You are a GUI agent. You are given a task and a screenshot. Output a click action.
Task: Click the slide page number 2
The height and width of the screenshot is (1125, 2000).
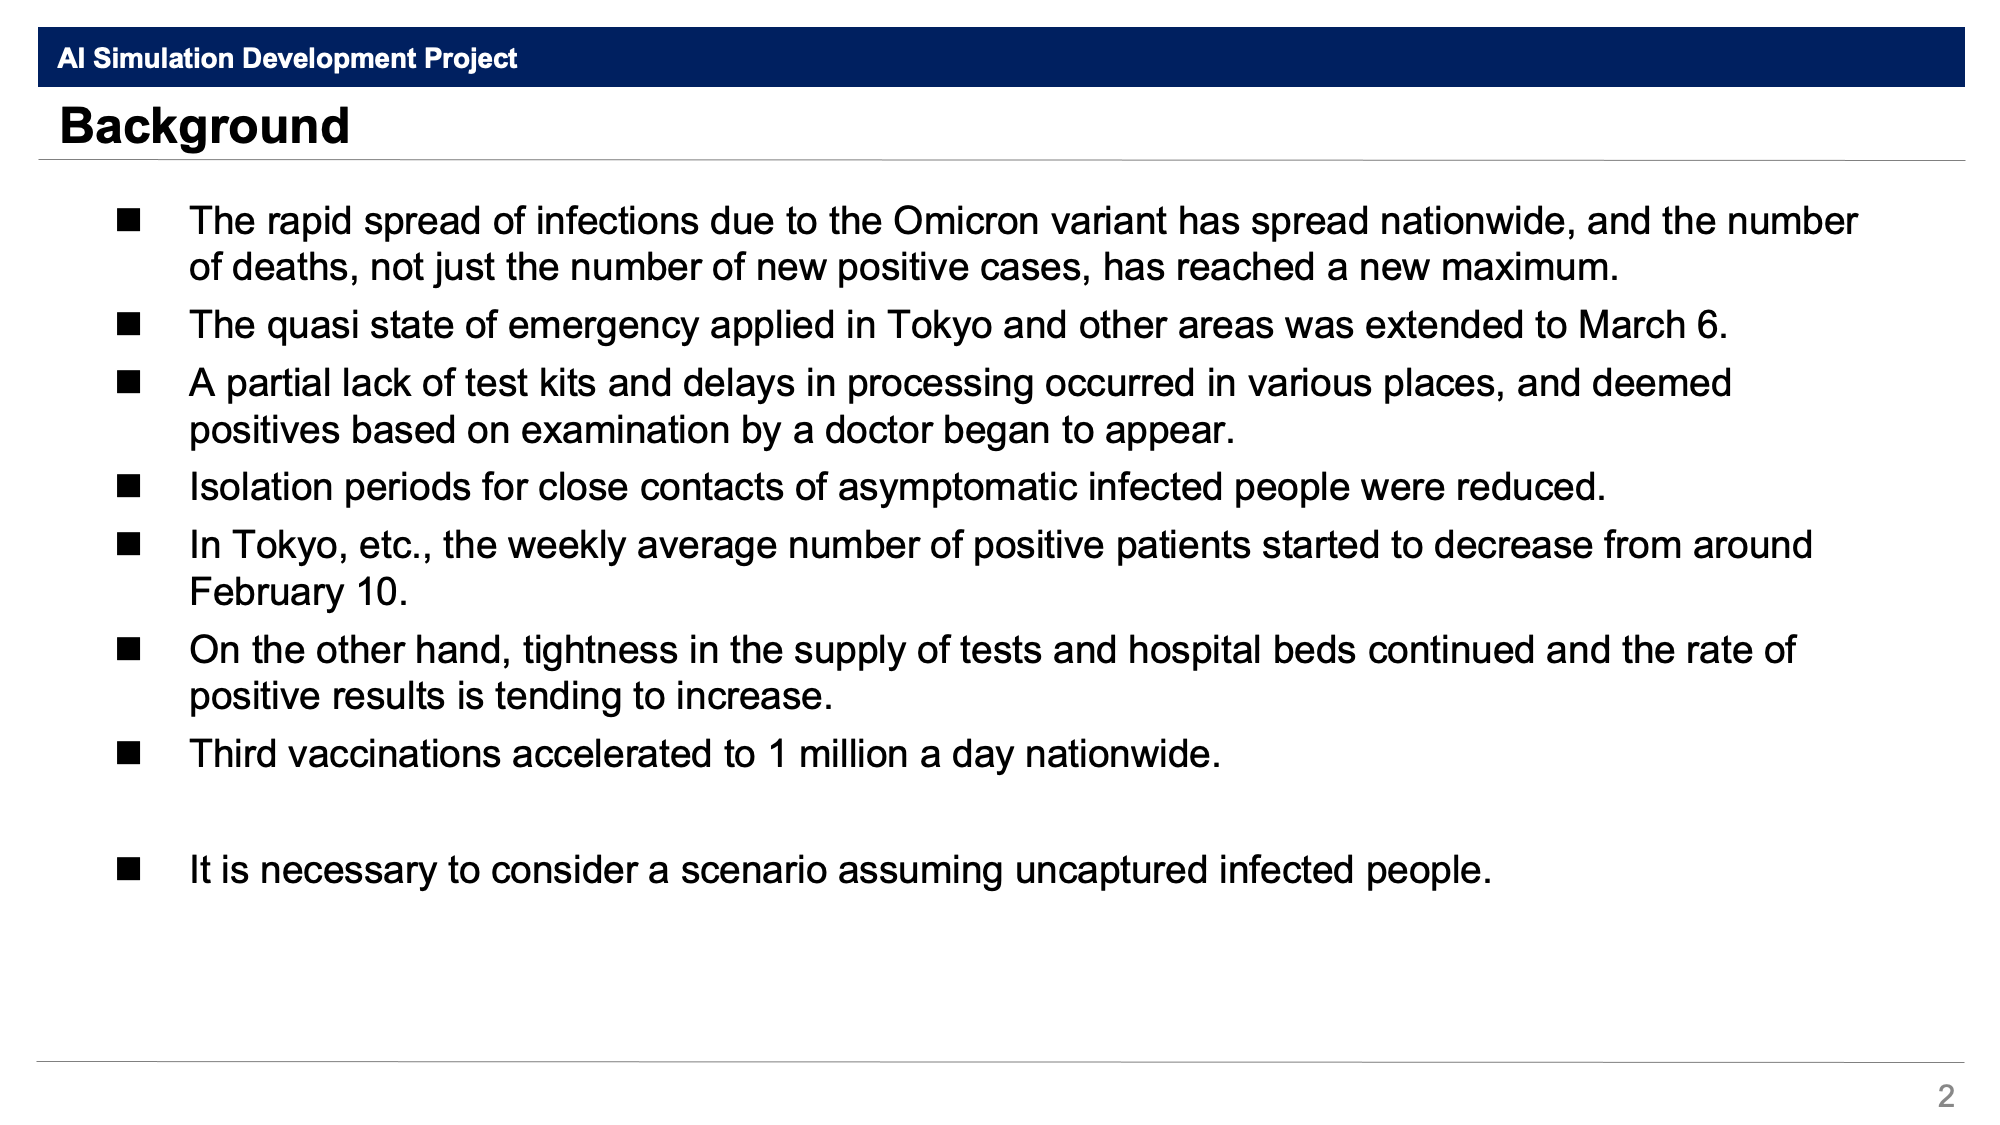point(1945,1096)
